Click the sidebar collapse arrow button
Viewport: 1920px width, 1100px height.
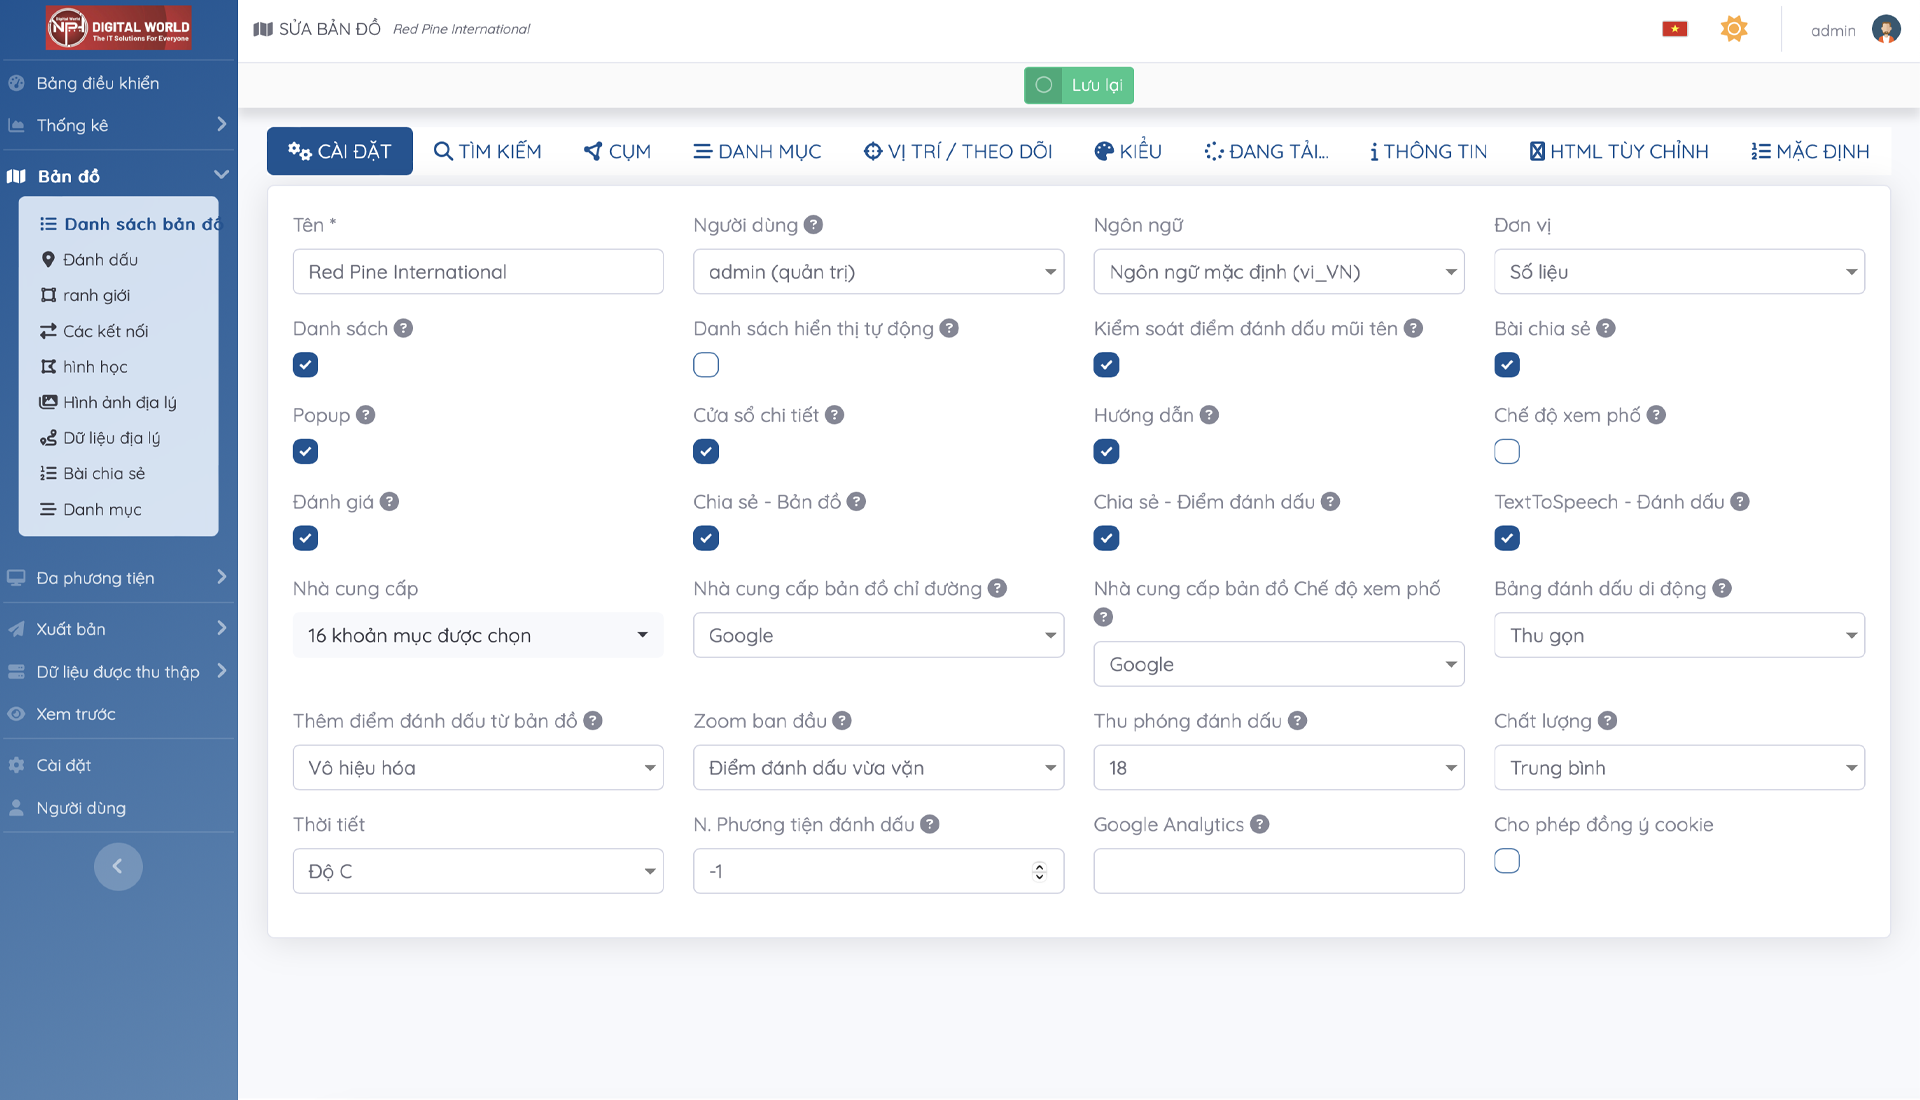[x=118, y=866]
